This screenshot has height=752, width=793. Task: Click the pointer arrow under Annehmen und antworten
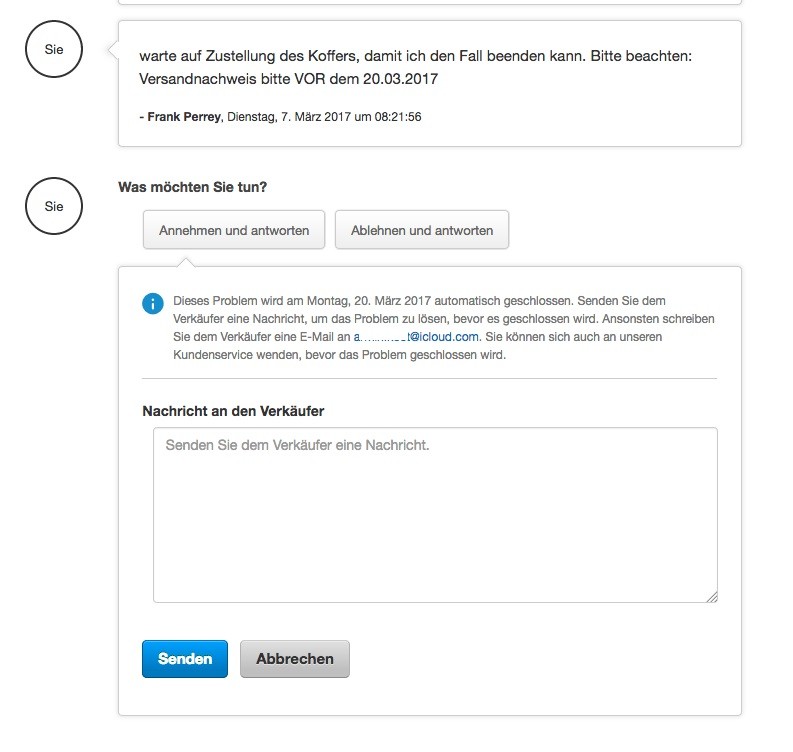186,262
